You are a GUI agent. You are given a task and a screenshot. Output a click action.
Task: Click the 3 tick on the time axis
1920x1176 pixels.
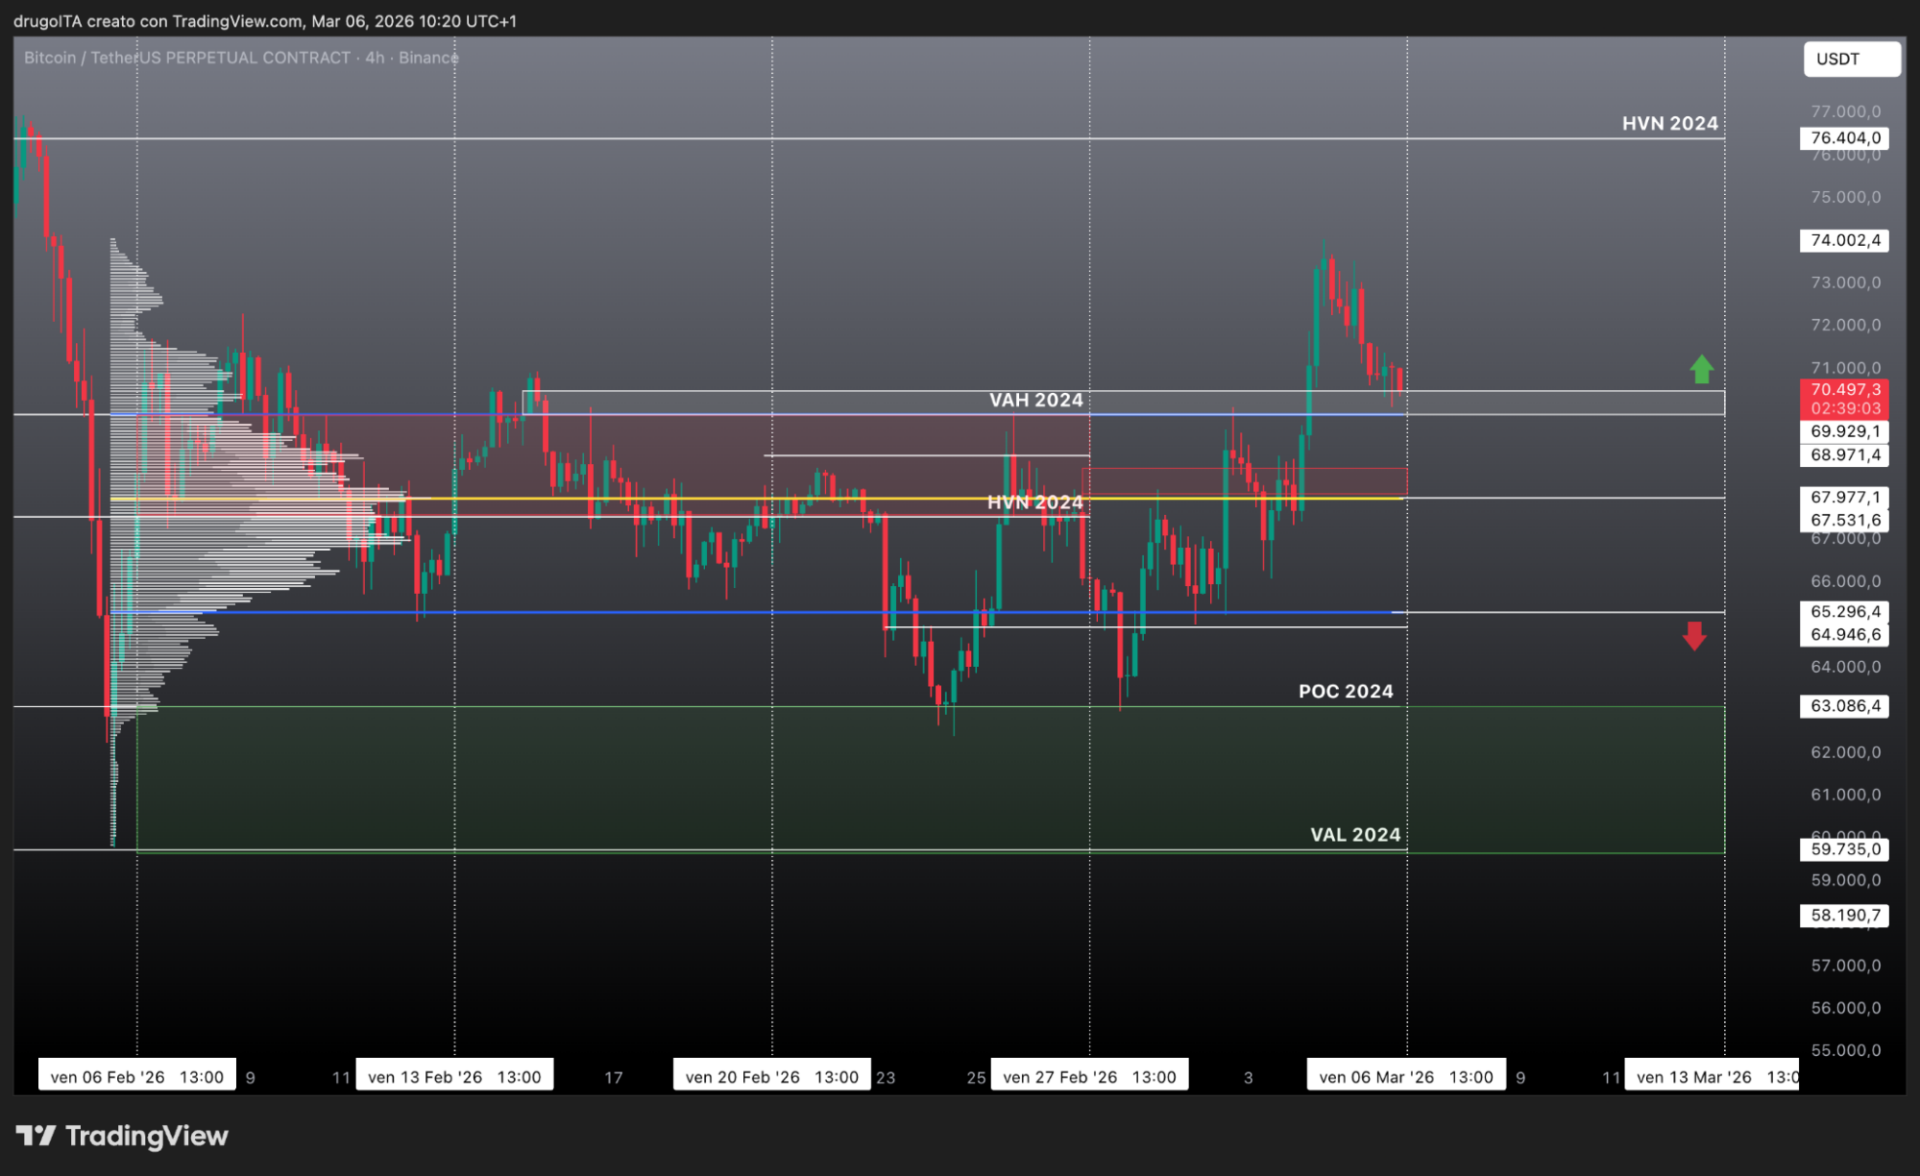point(1248,1078)
